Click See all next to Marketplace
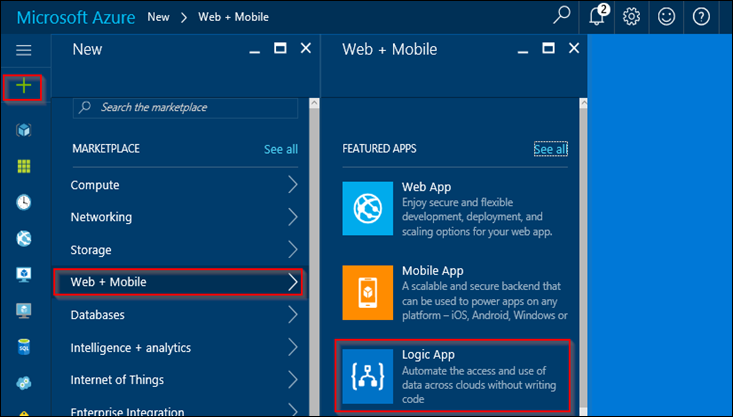Viewport: 733px width, 417px height. tap(280, 149)
